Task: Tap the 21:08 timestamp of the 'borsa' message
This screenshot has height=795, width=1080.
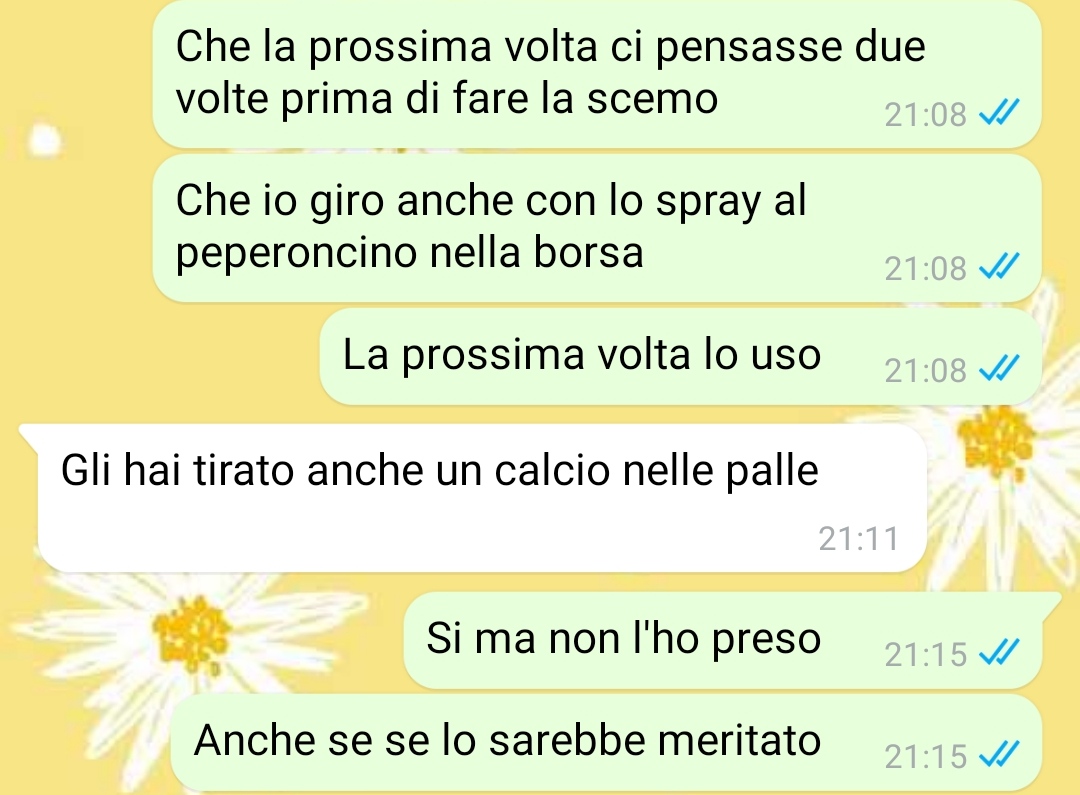Action: coord(926,269)
